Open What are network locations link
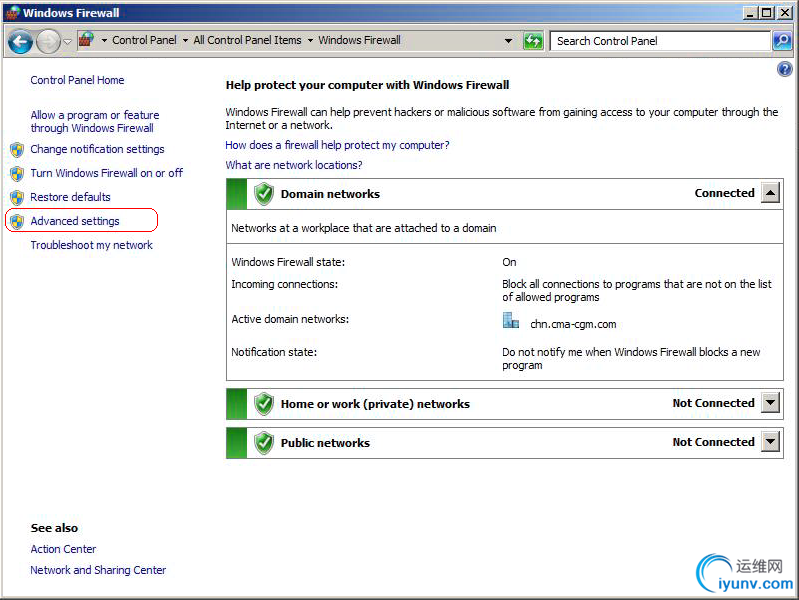Image resolution: width=799 pixels, height=600 pixels. click(294, 165)
